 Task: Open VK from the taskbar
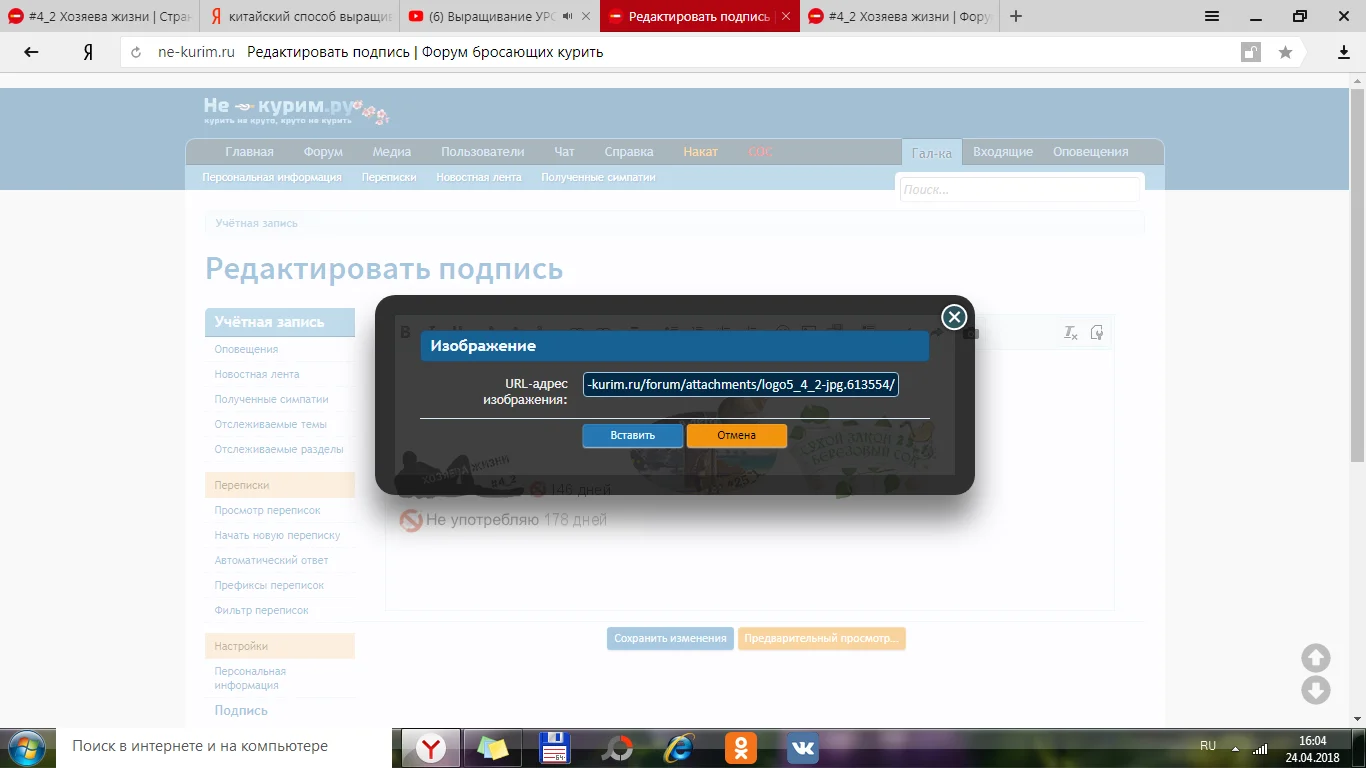[802, 747]
